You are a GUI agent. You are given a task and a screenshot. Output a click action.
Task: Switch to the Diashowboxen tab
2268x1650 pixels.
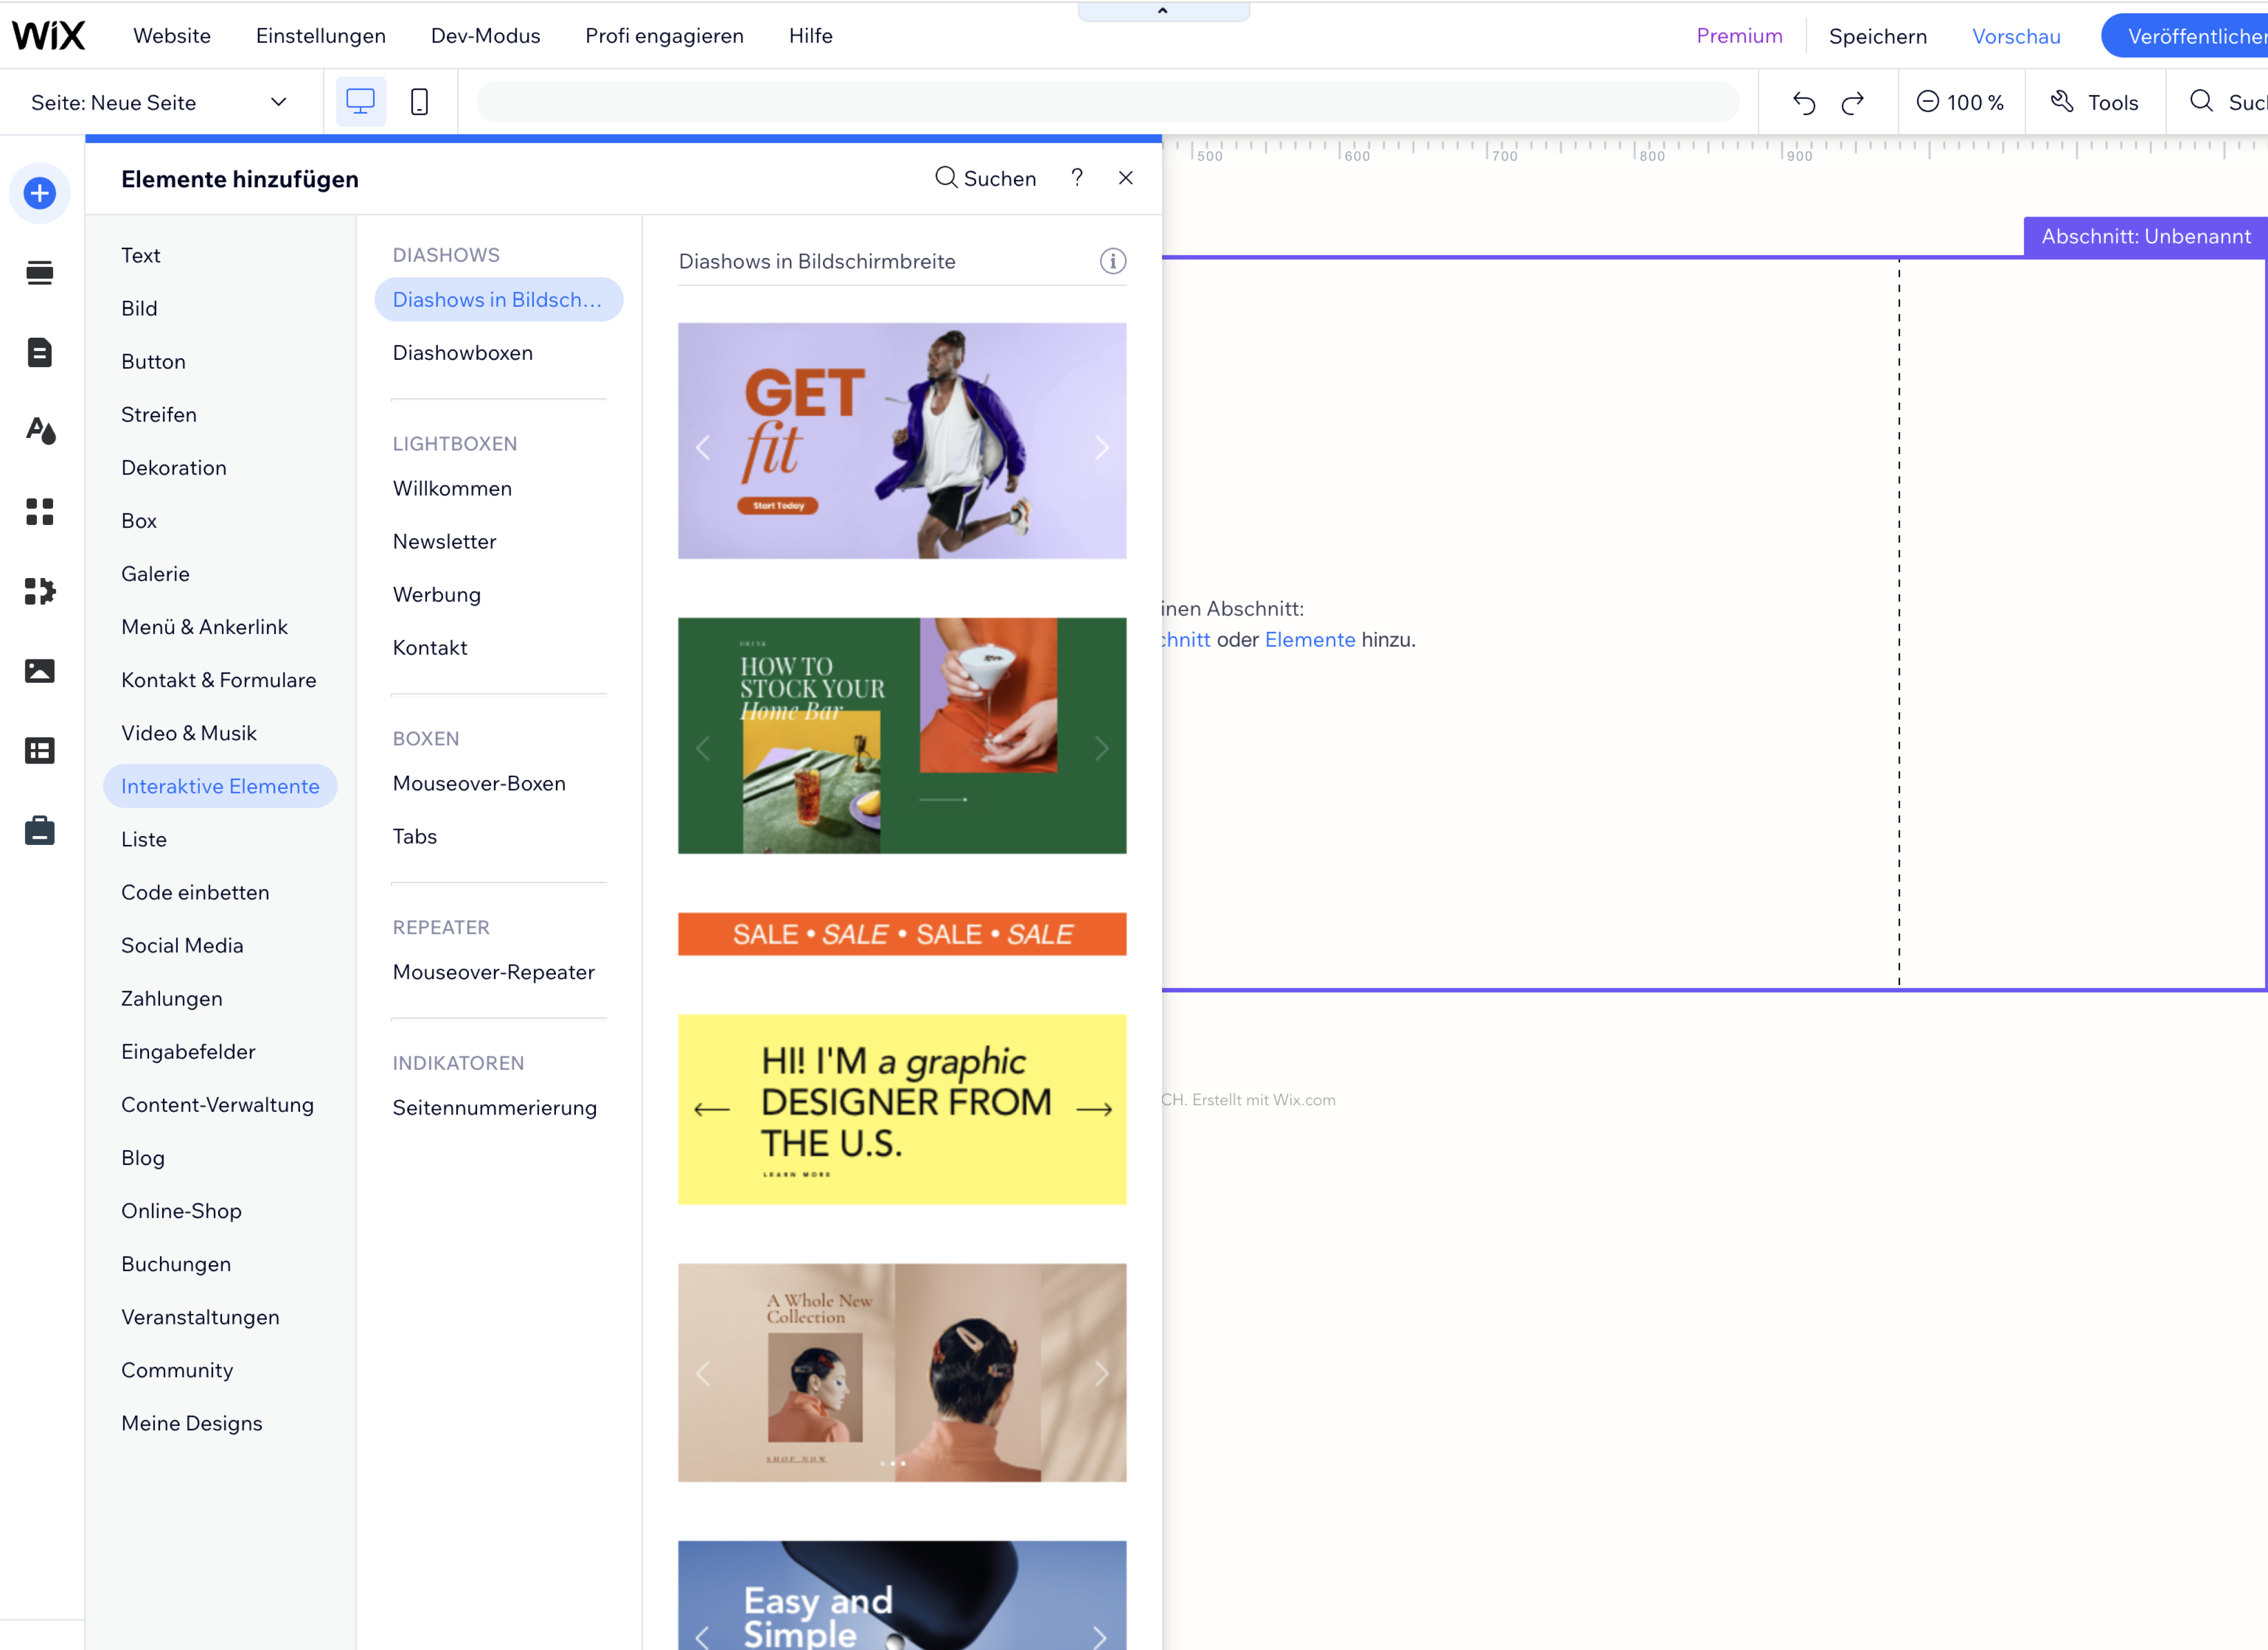pyautogui.click(x=462, y=352)
